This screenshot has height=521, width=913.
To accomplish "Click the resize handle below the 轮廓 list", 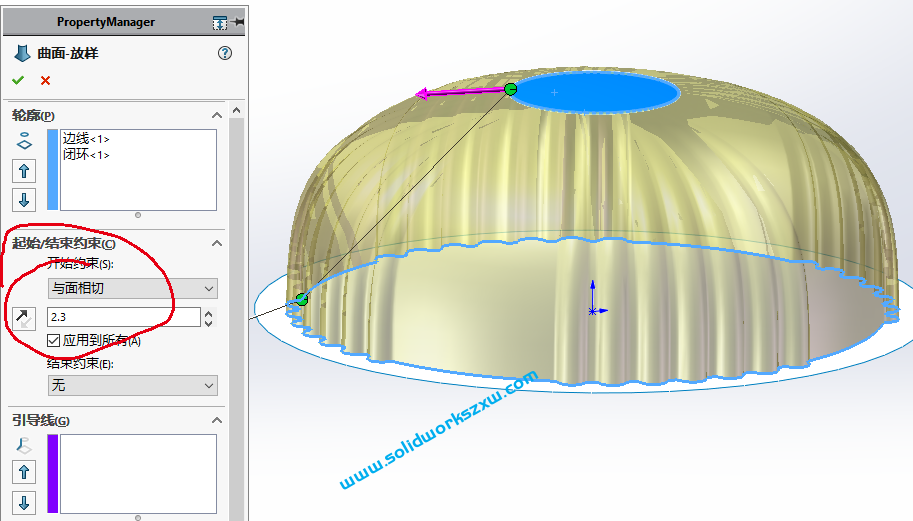I will [x=138, y=215].
